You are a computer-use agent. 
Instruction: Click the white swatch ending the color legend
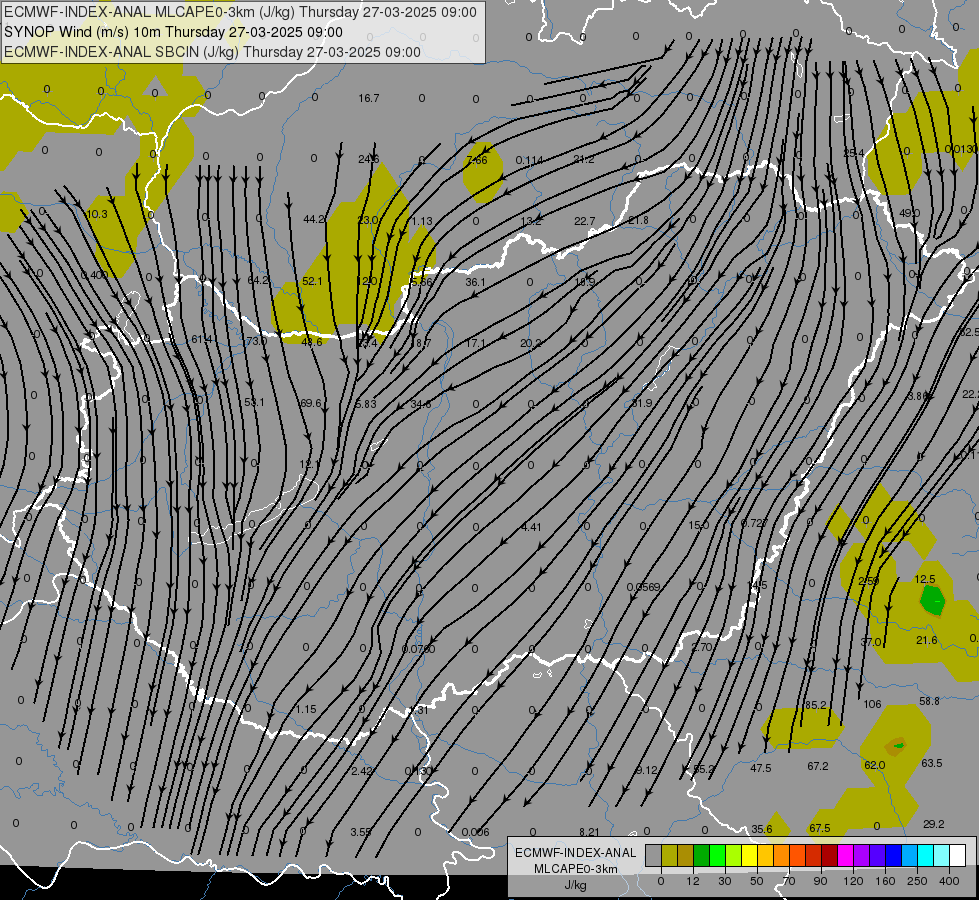pyautogui.click(x=958, y=856)
